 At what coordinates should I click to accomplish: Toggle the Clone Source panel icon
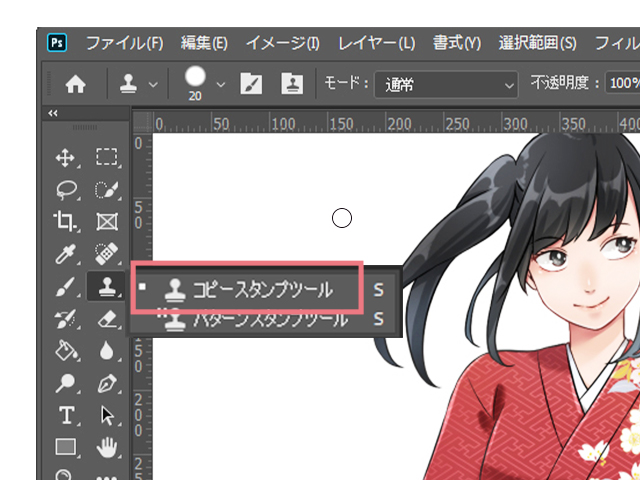[292, 84]
